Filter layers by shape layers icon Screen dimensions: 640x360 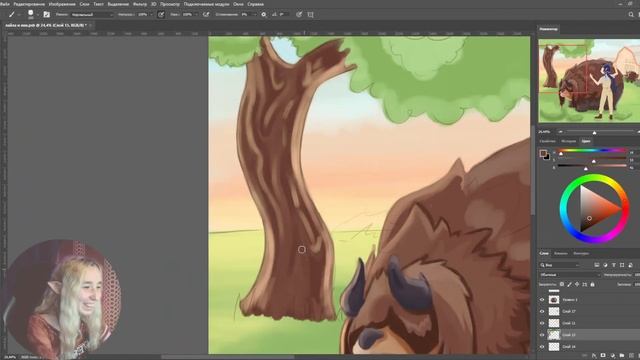[622, 265]
